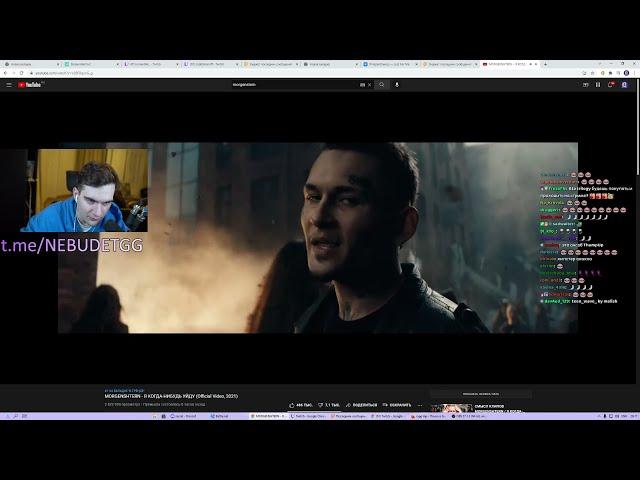Open Windows taskbar search icon
Screen dimensions: 640x480
click(16, 416)
